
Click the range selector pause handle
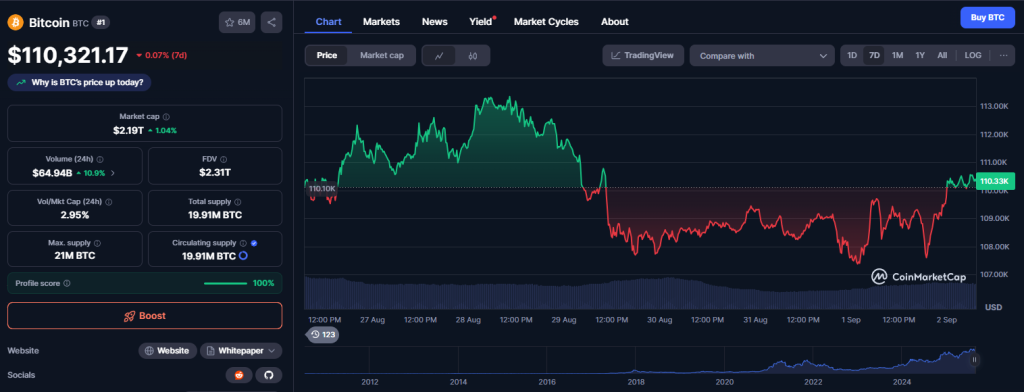pos(974,360)
